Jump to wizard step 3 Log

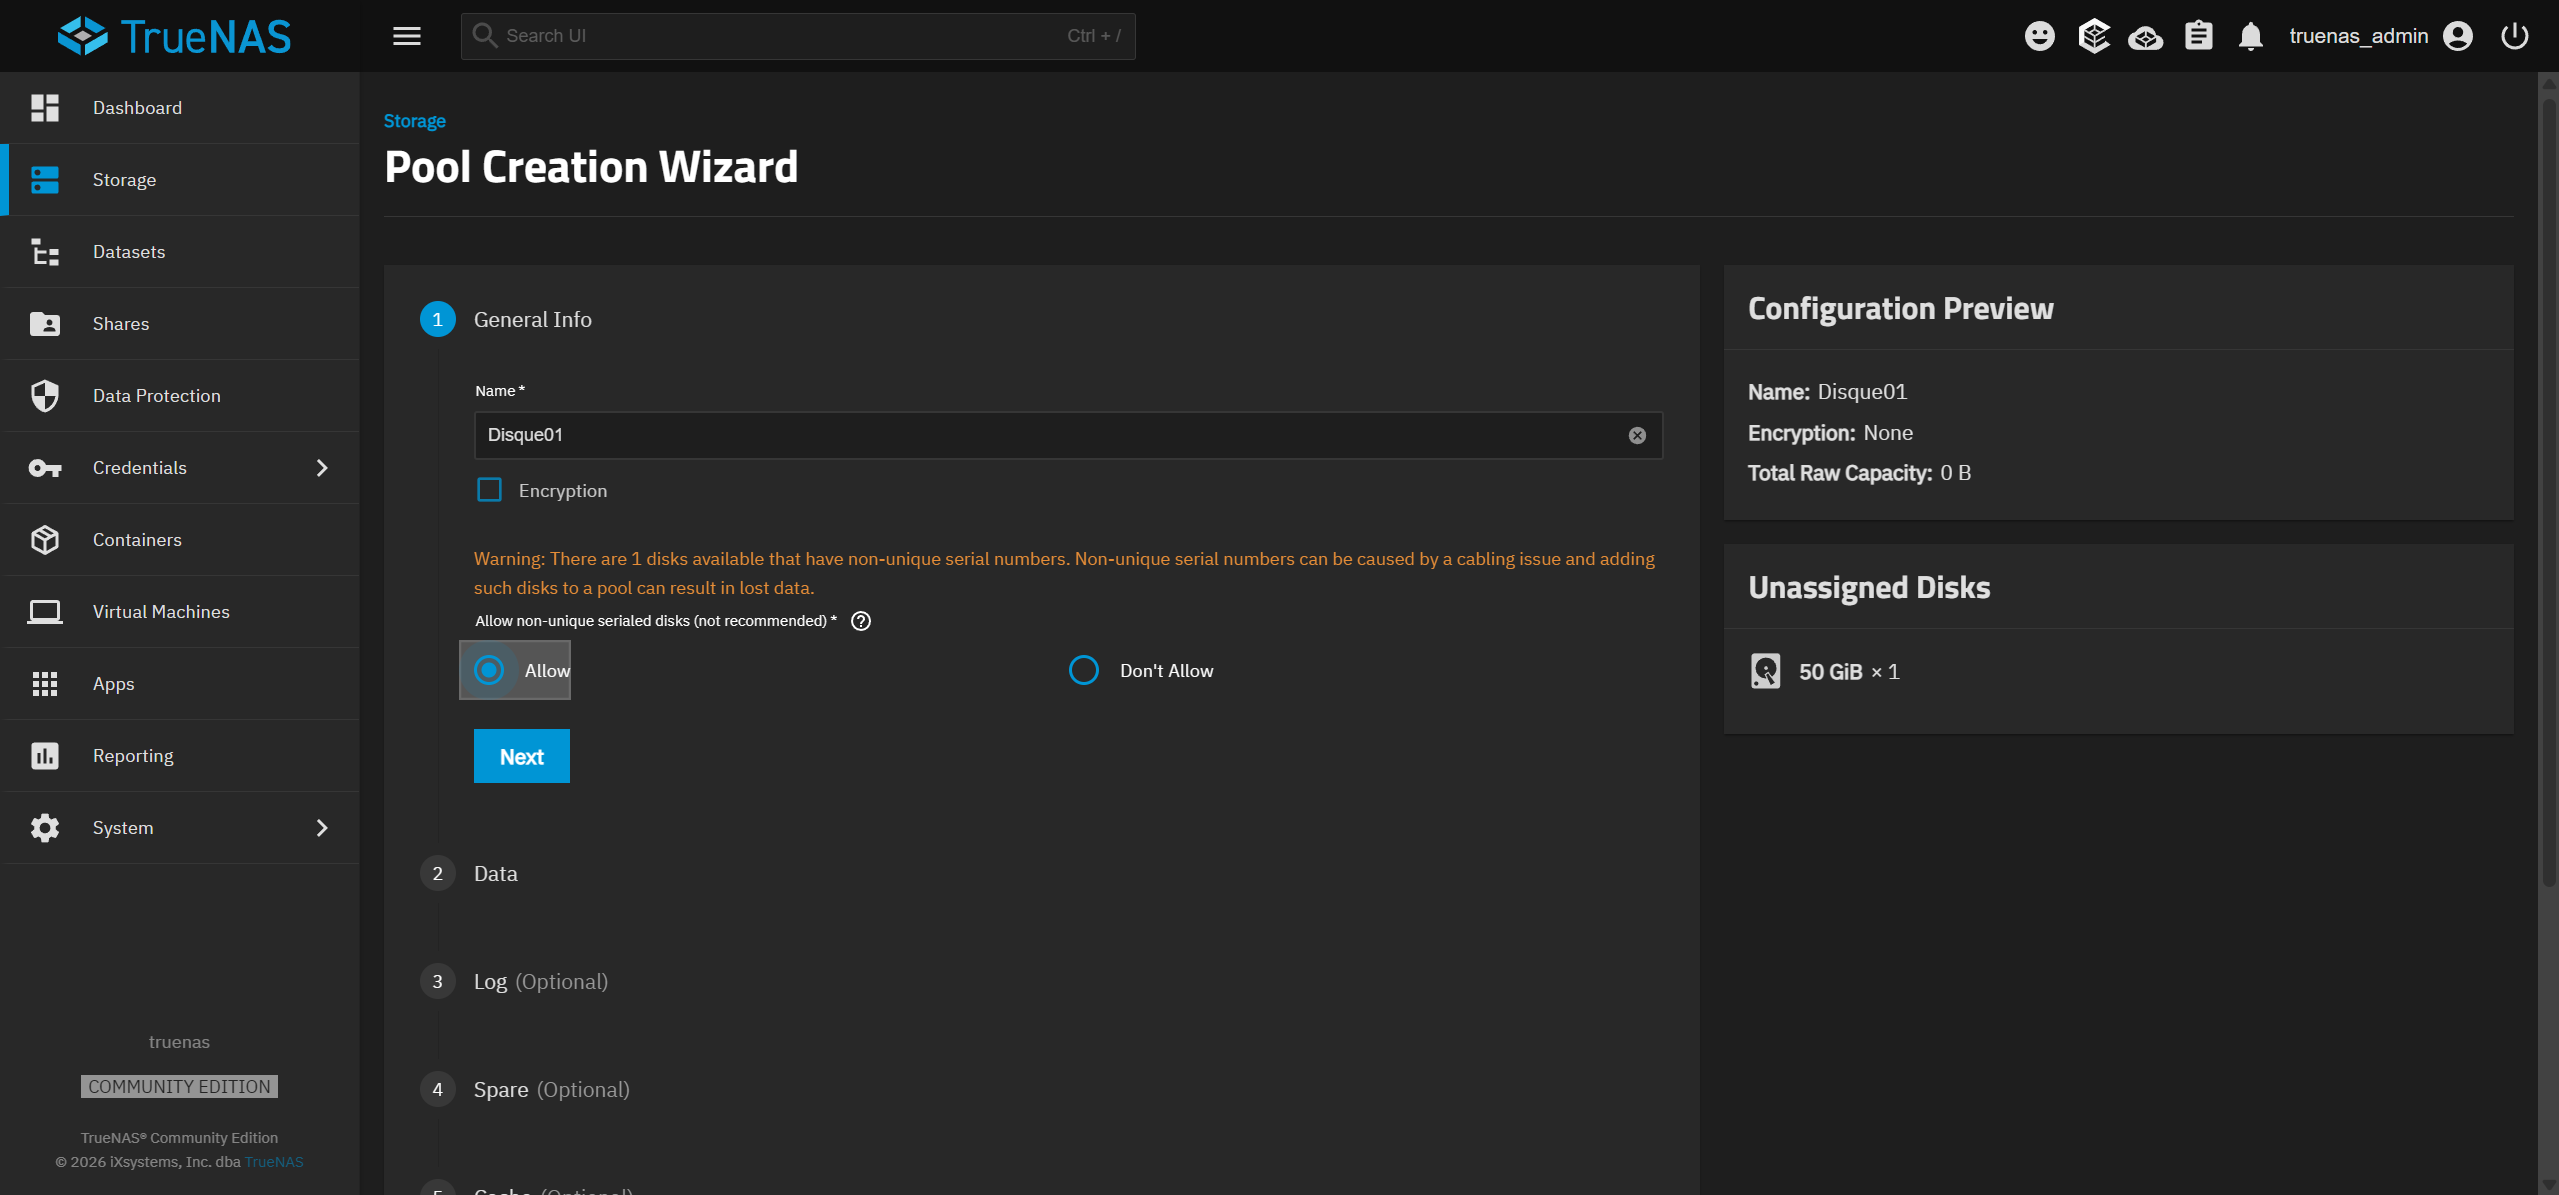click(x=515, y=982)
